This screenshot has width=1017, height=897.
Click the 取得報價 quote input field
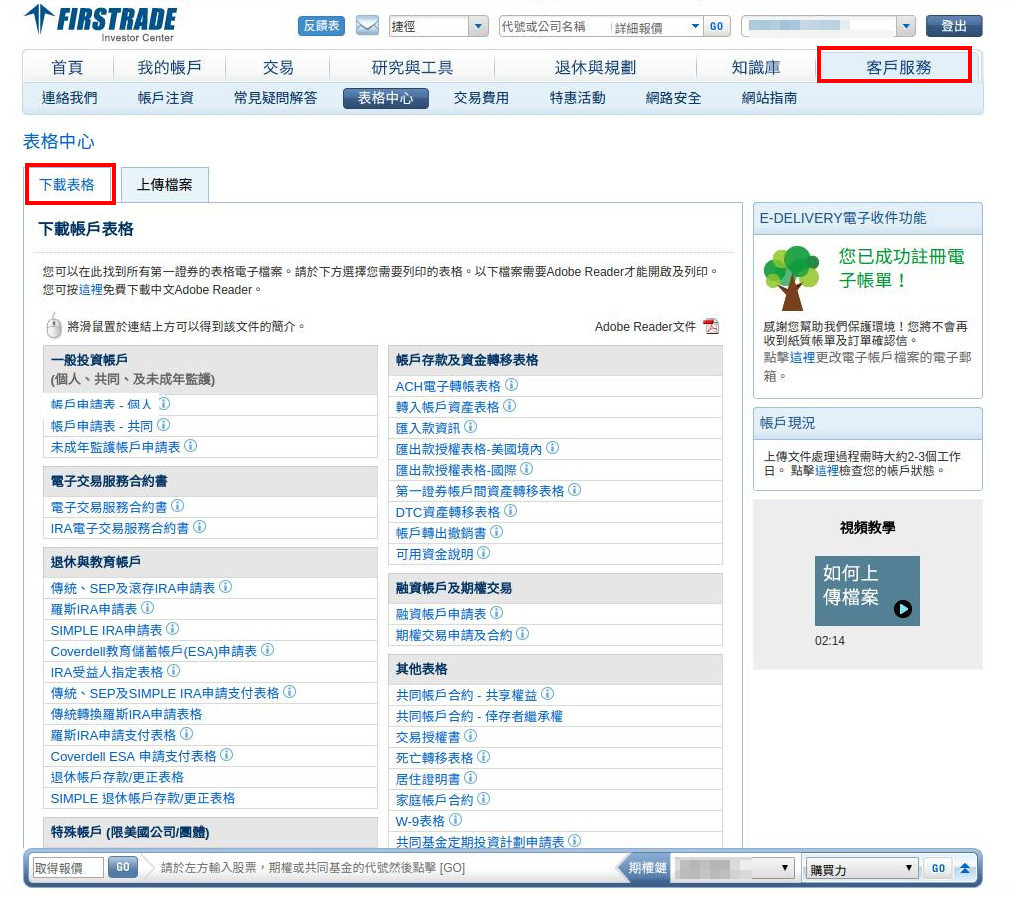point(67,868)
